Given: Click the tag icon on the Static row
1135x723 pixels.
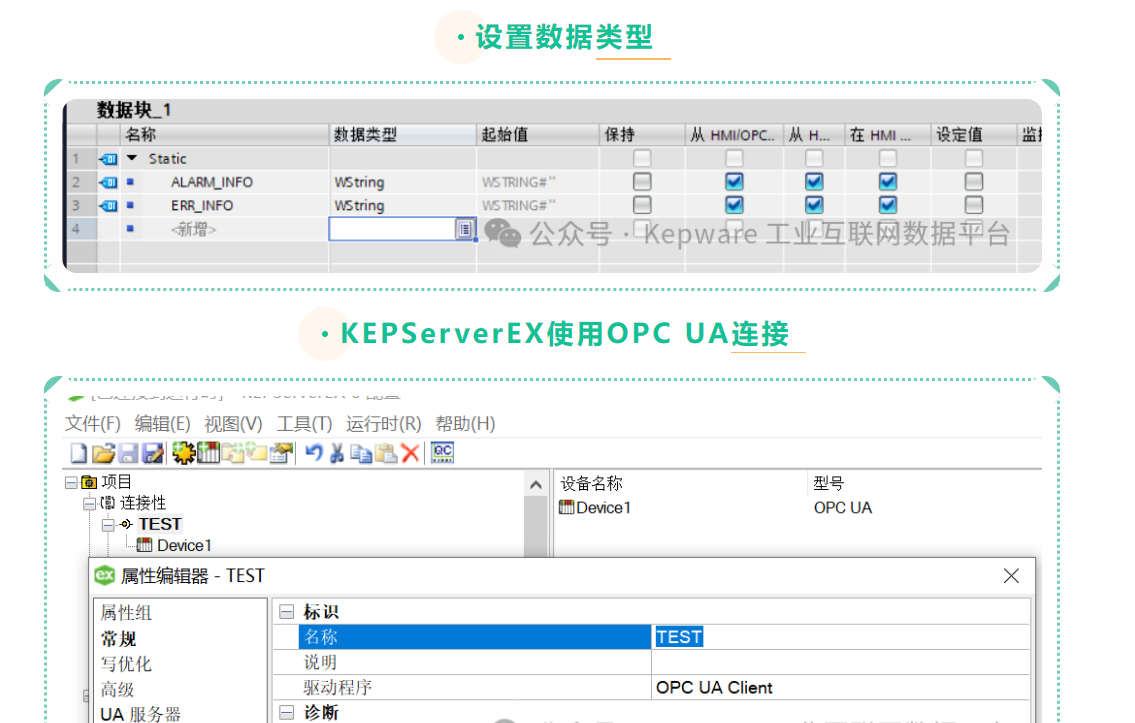Looking at the screenshot, I should click(x=109, y=159).
